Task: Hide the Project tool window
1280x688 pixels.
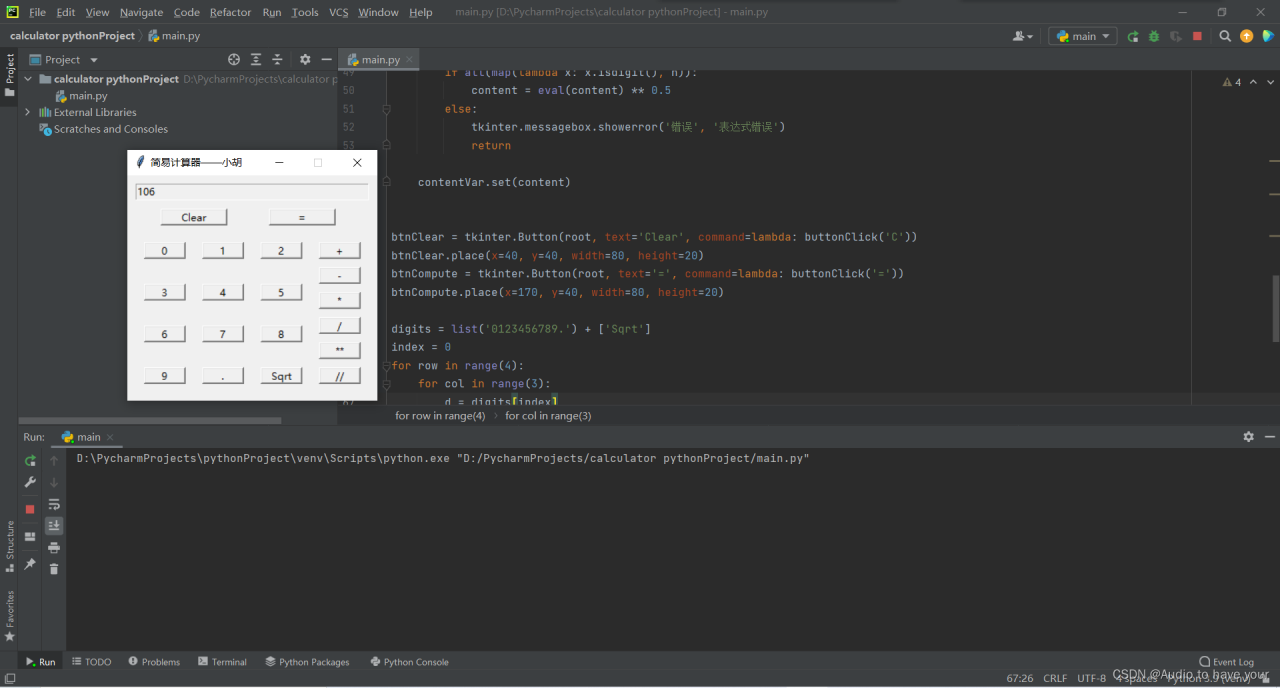Action: (326, 60)
